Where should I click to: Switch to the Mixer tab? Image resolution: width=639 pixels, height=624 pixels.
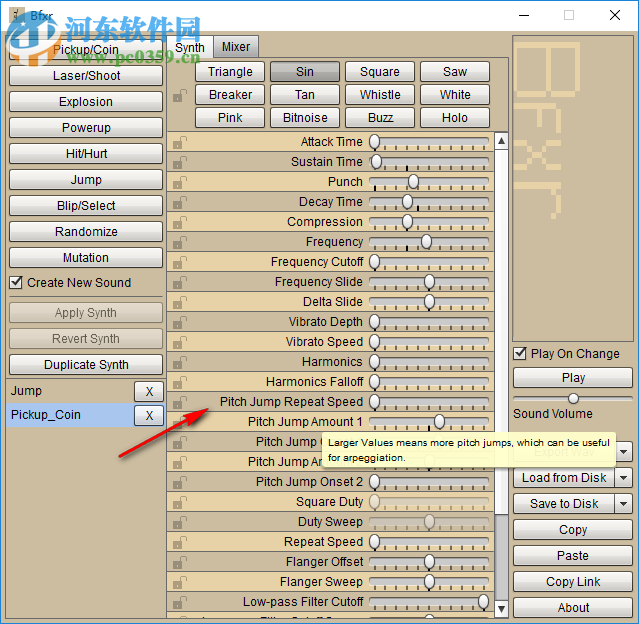tap(236, 47)
